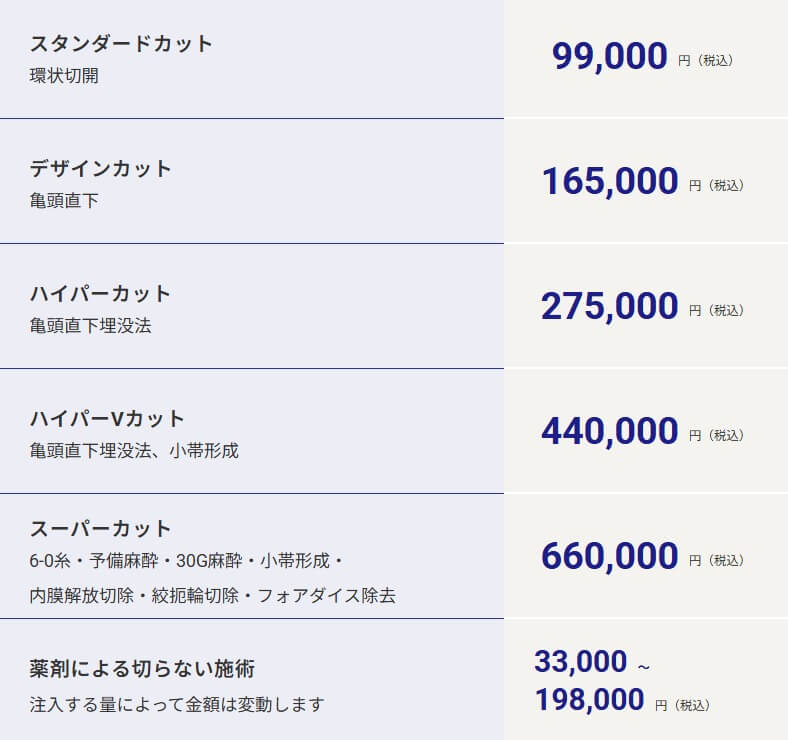Click the 内膜解放切除・絞扼輪切除 description line
788x740 pixels.
point(212,596)
